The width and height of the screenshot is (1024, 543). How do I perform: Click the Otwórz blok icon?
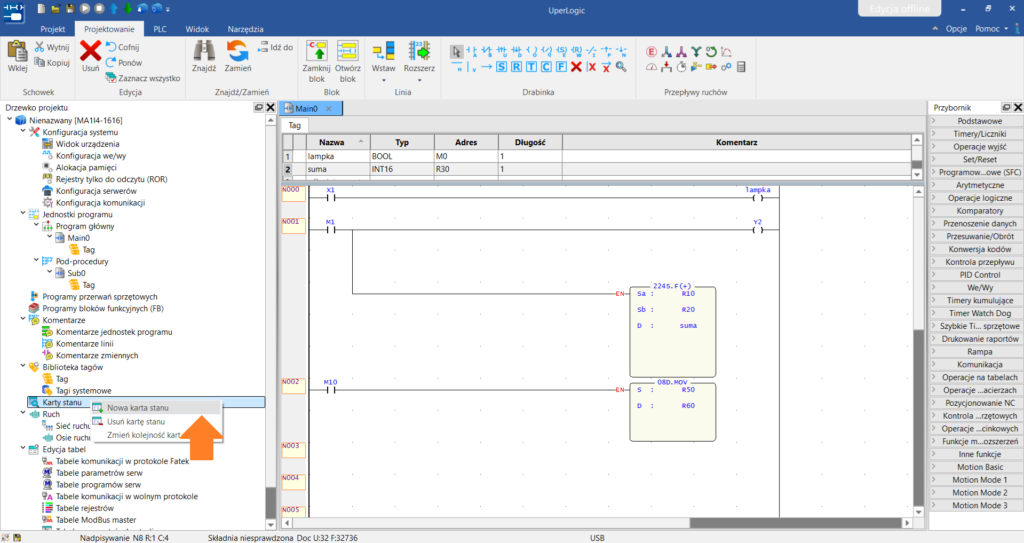[347, 52]
